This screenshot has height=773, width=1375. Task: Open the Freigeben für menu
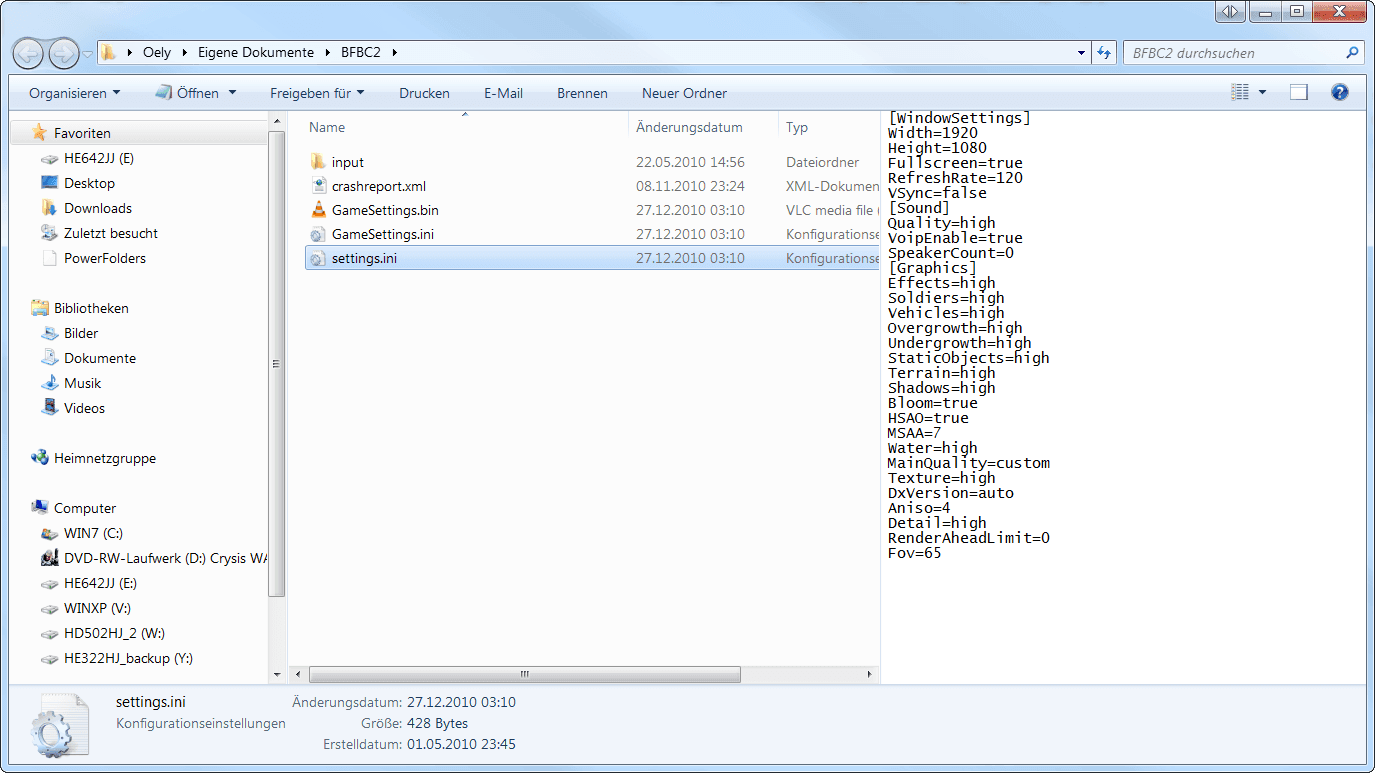tap(317, 93)
